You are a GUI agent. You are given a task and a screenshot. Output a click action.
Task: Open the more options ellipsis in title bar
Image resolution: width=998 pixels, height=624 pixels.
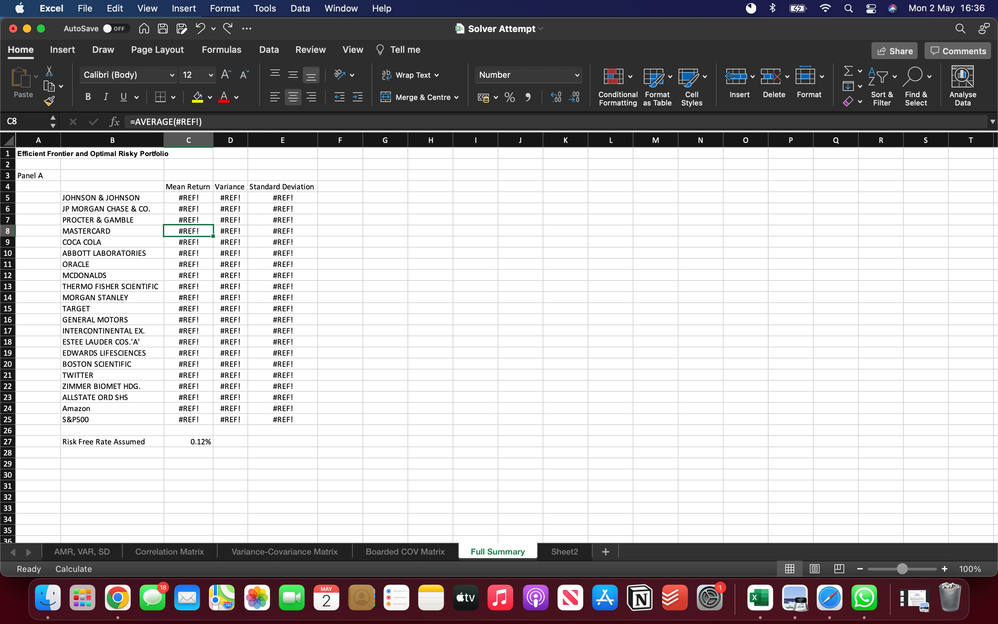[247, 29]
